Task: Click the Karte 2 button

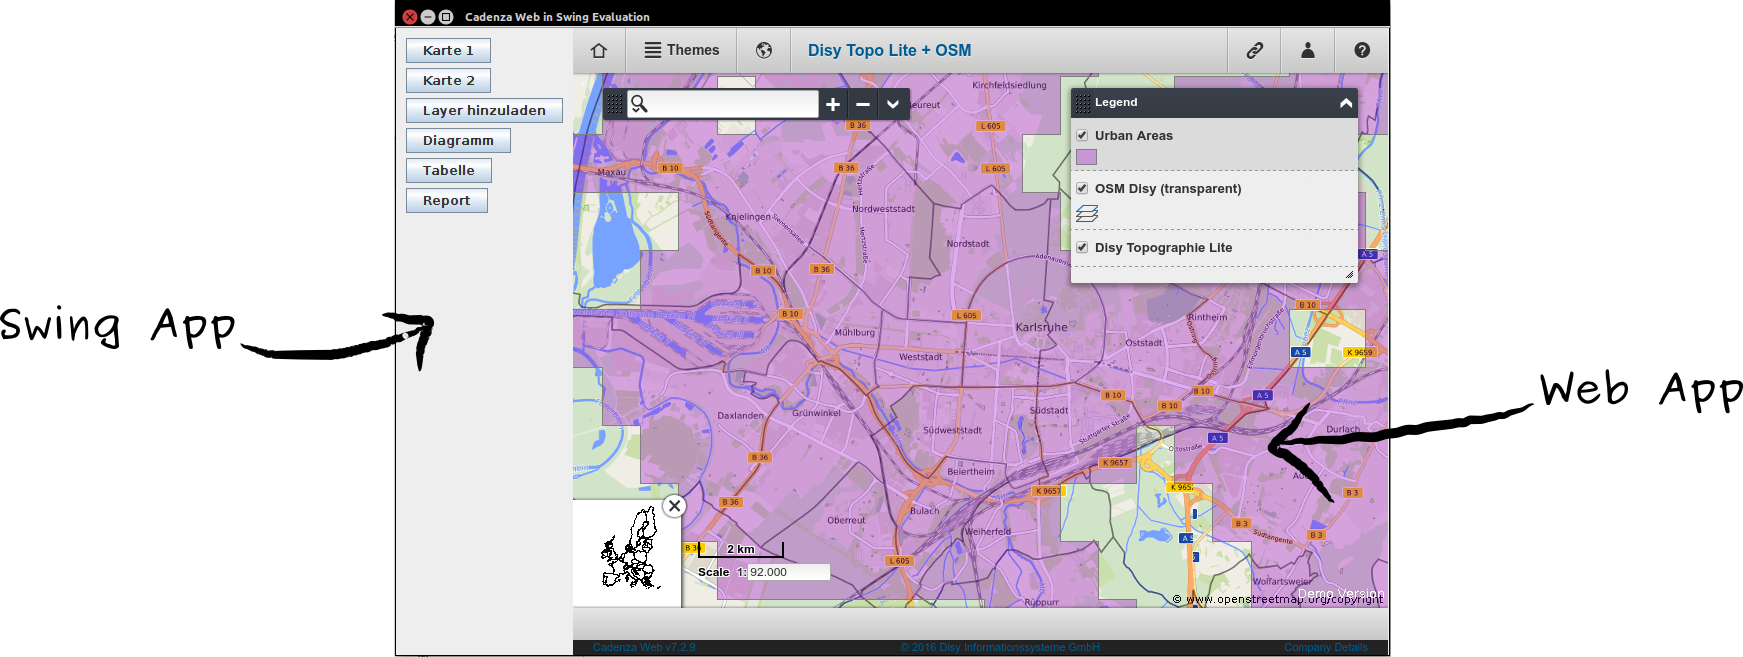Action: click(x=448, y=80)
